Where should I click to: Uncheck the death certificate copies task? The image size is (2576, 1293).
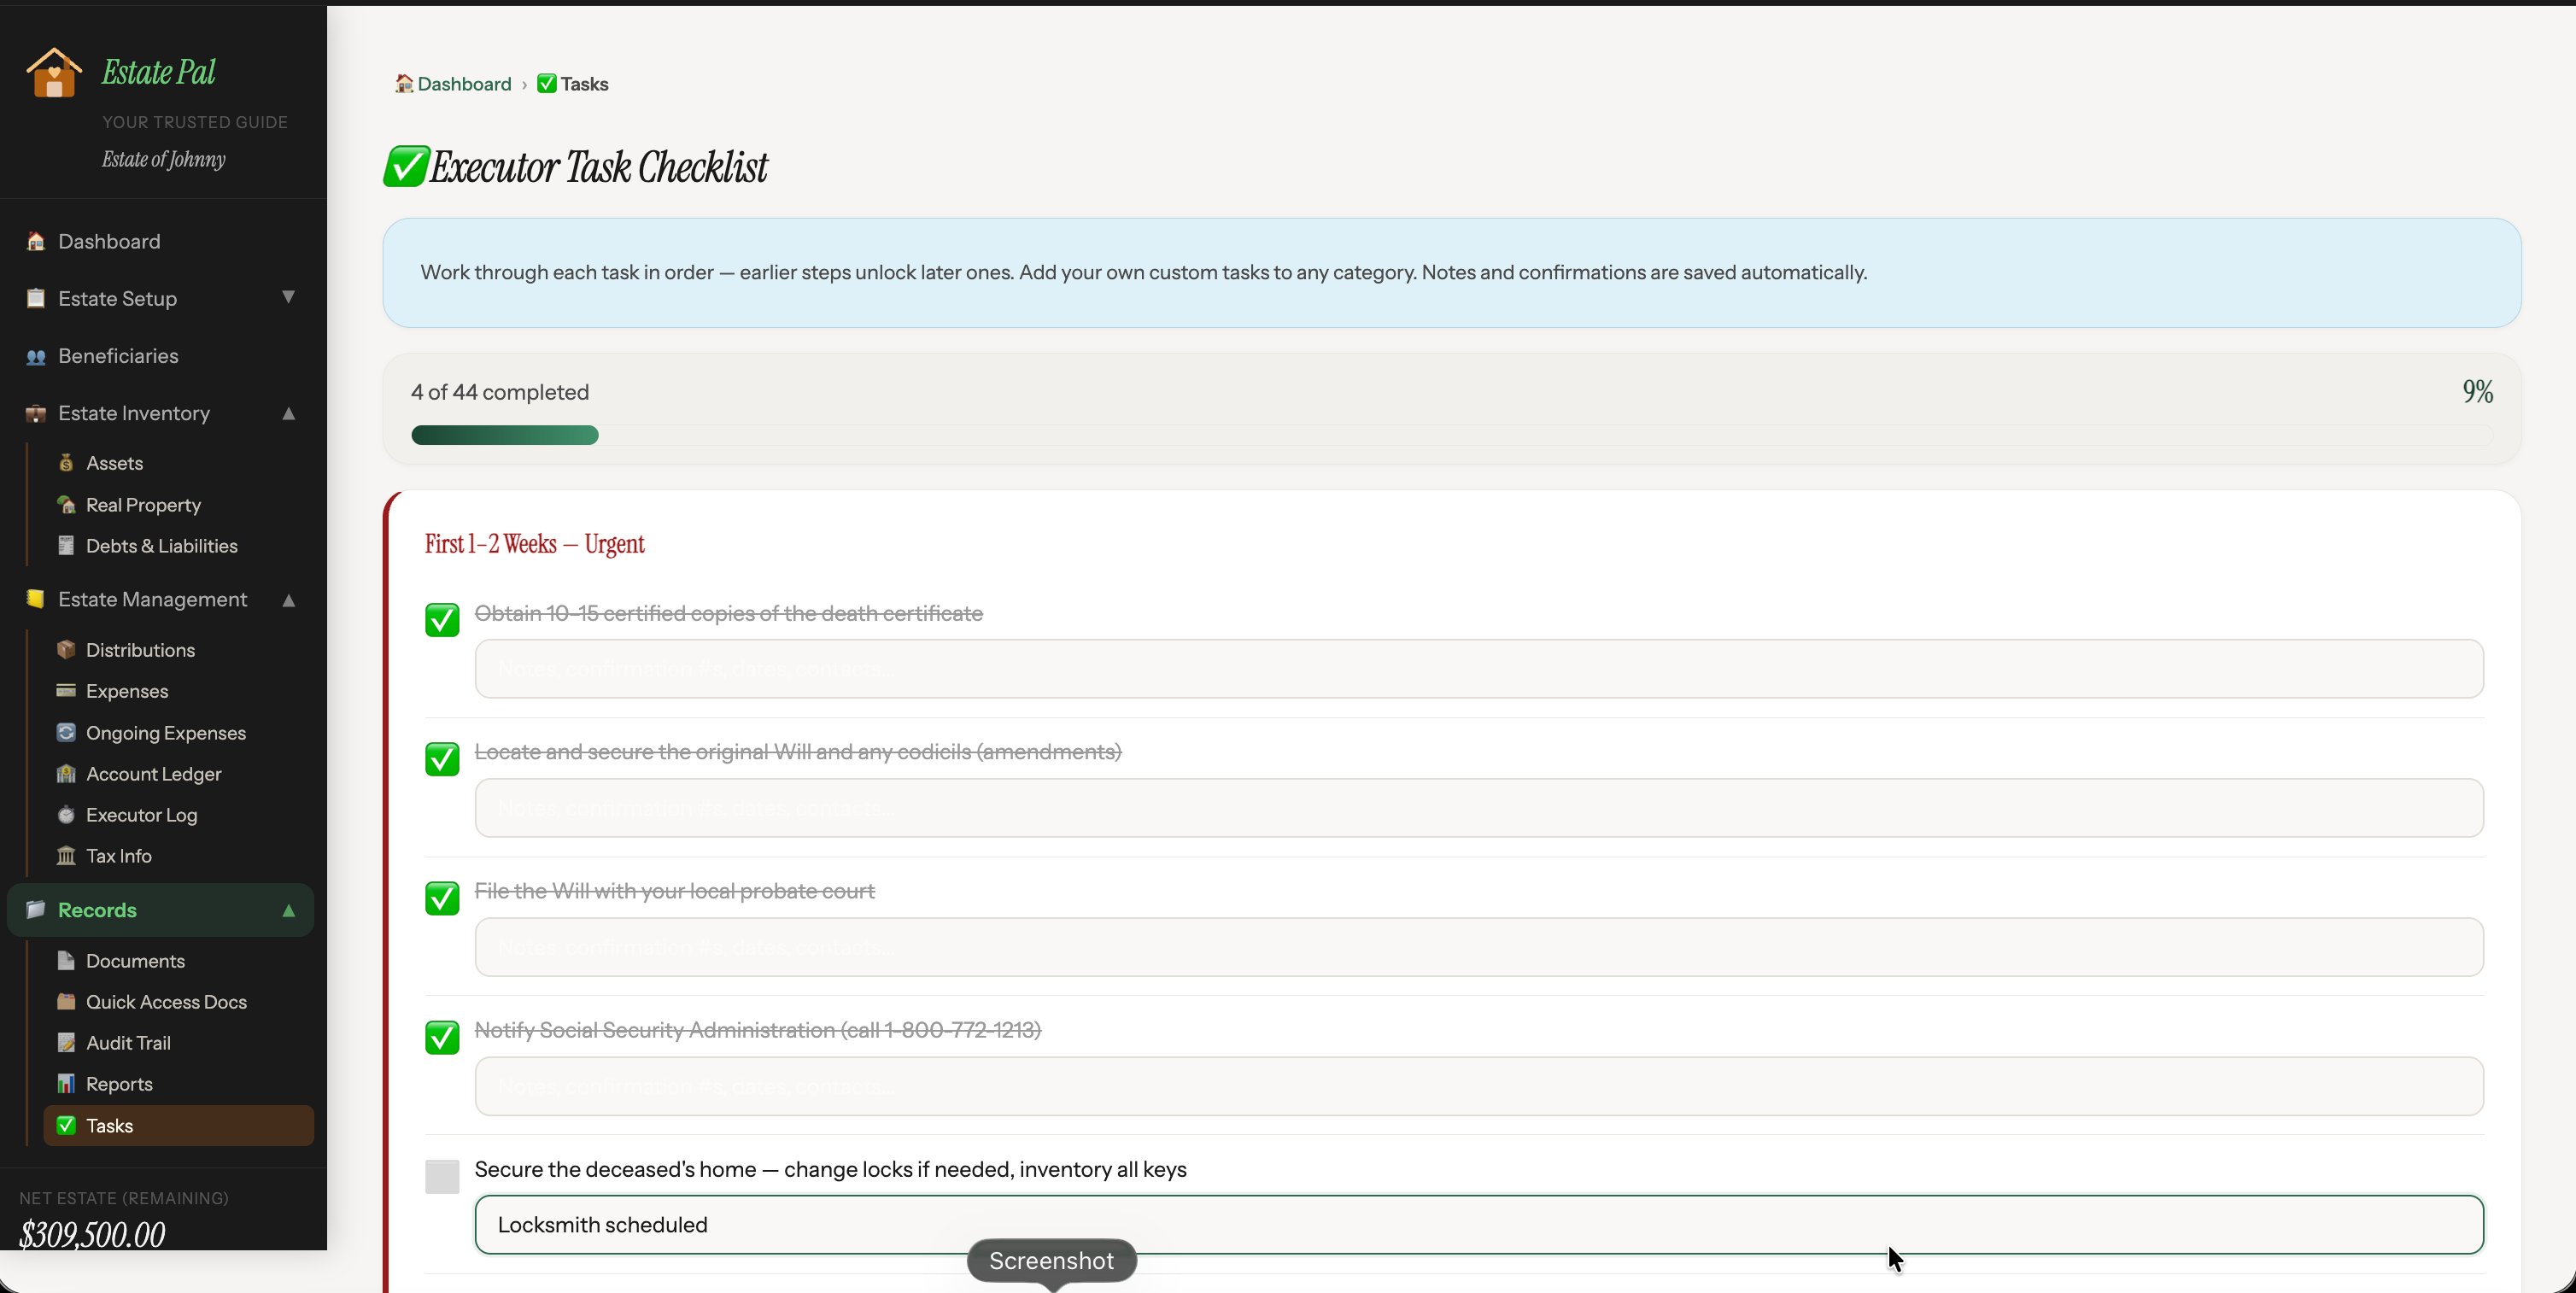442,620
